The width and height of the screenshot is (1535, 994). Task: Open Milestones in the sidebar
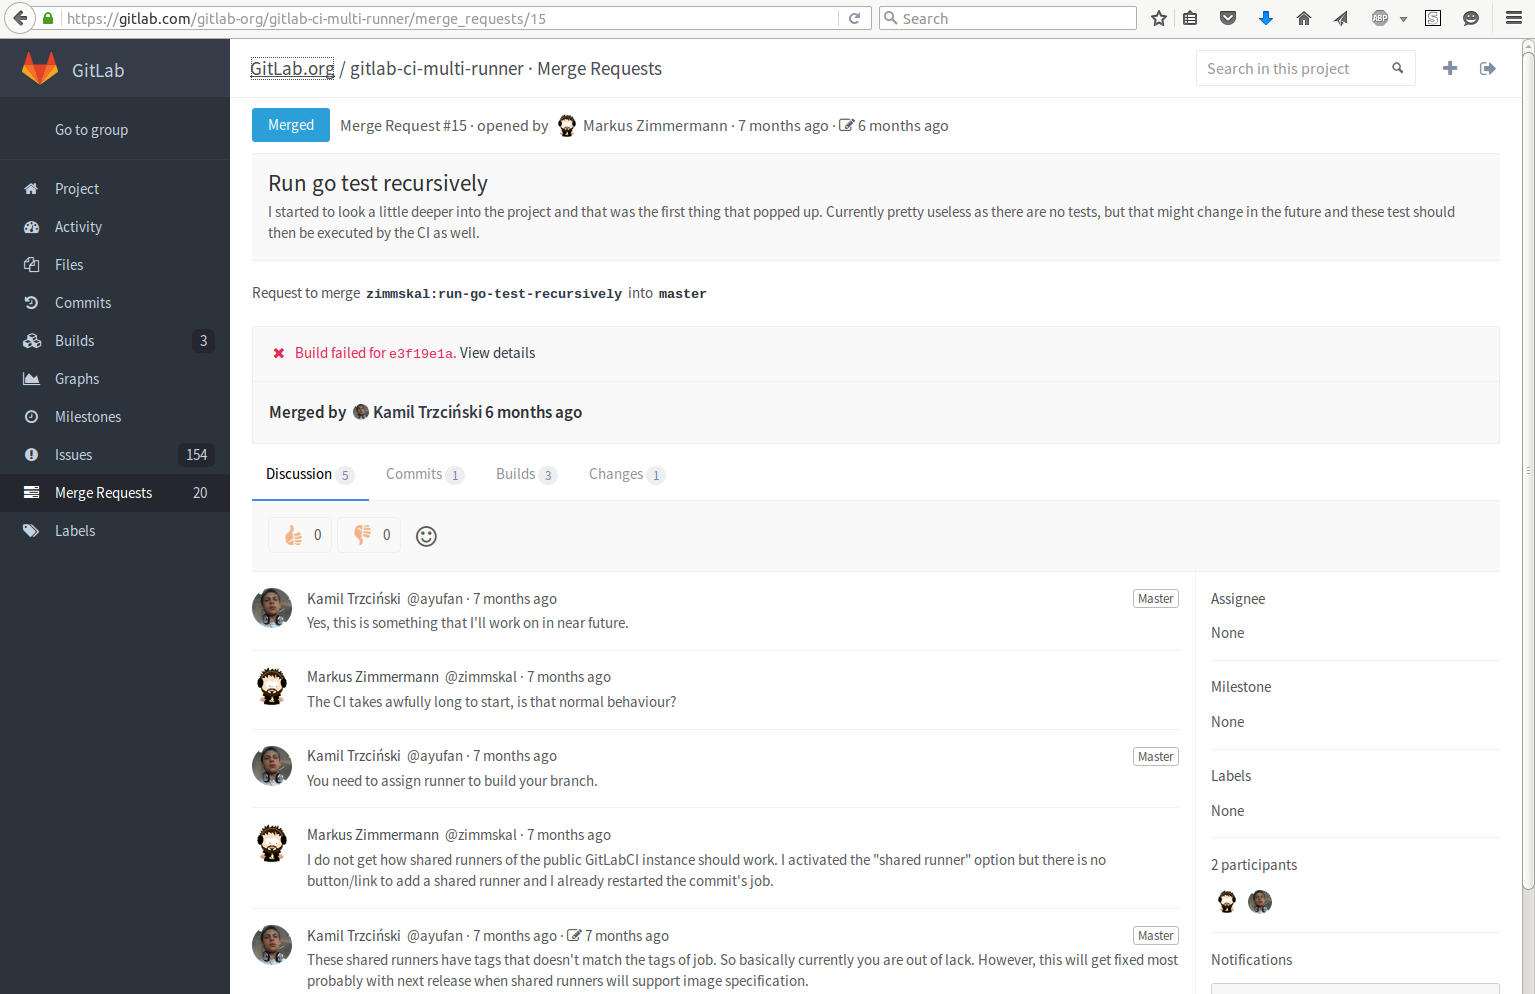click(88, 417)
